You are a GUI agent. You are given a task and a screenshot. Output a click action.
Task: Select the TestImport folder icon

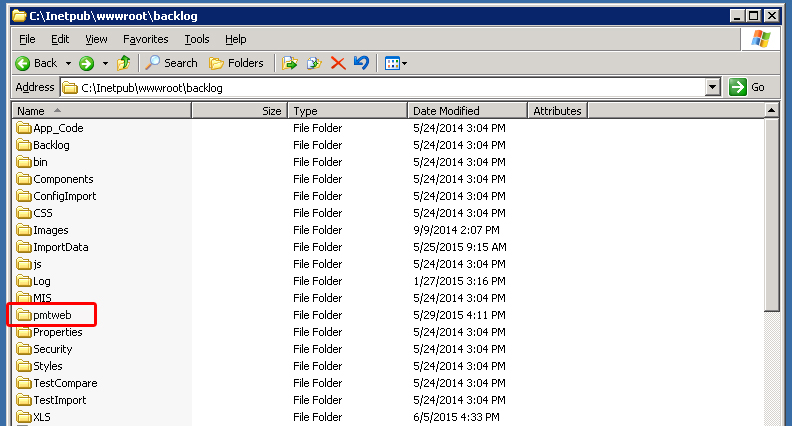click(24, 400)
